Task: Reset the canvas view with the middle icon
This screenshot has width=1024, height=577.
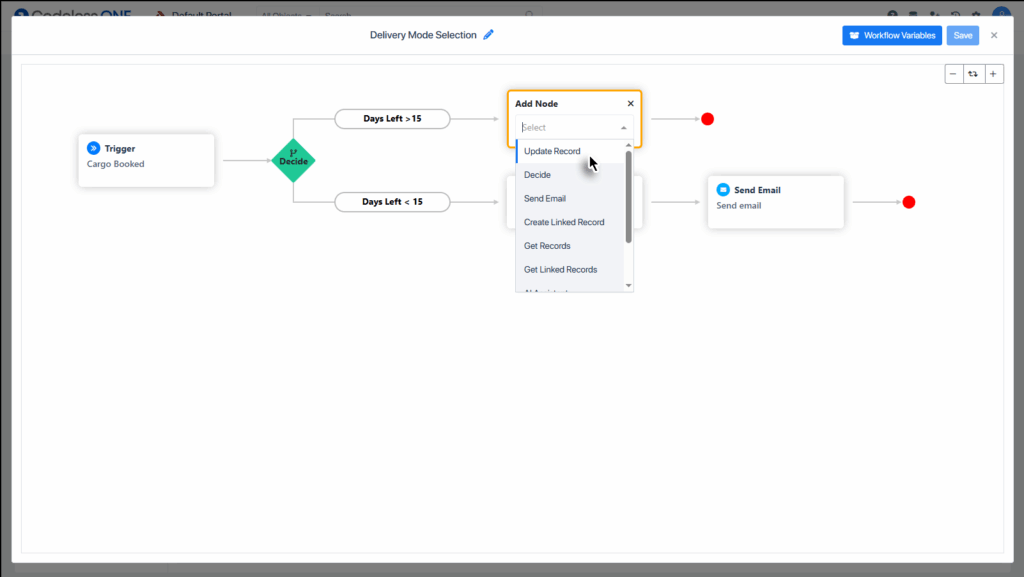Action: pyautogui.click(x=973, y=74)
